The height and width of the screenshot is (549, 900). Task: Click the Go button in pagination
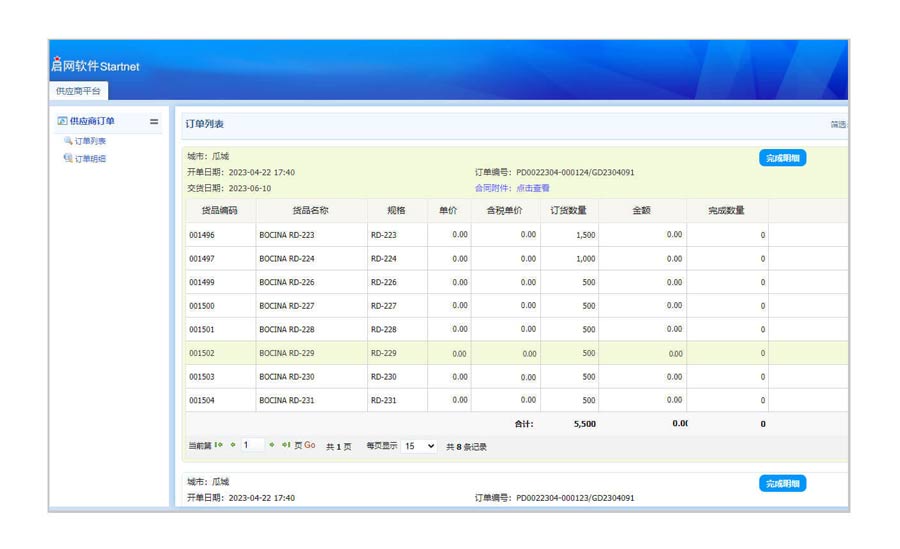[x=309, y=446]
